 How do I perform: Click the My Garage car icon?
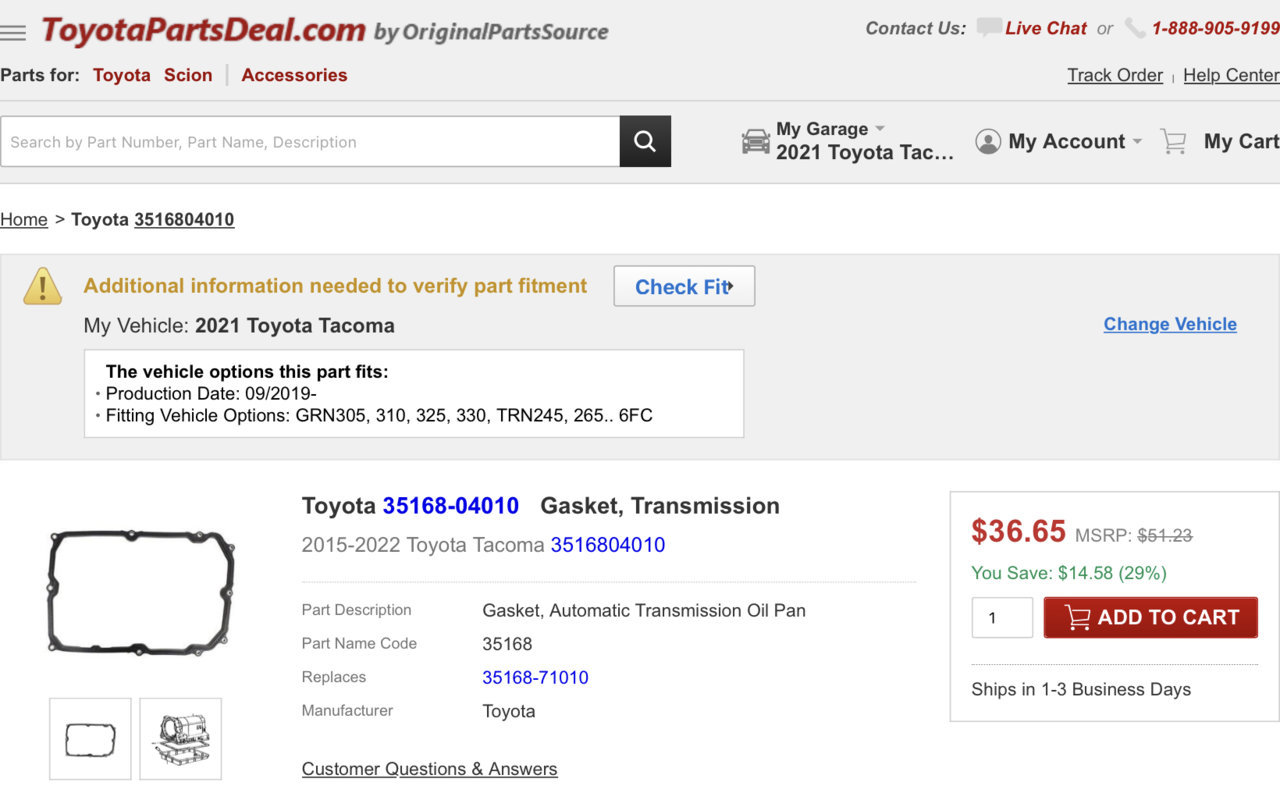[756, 141]
